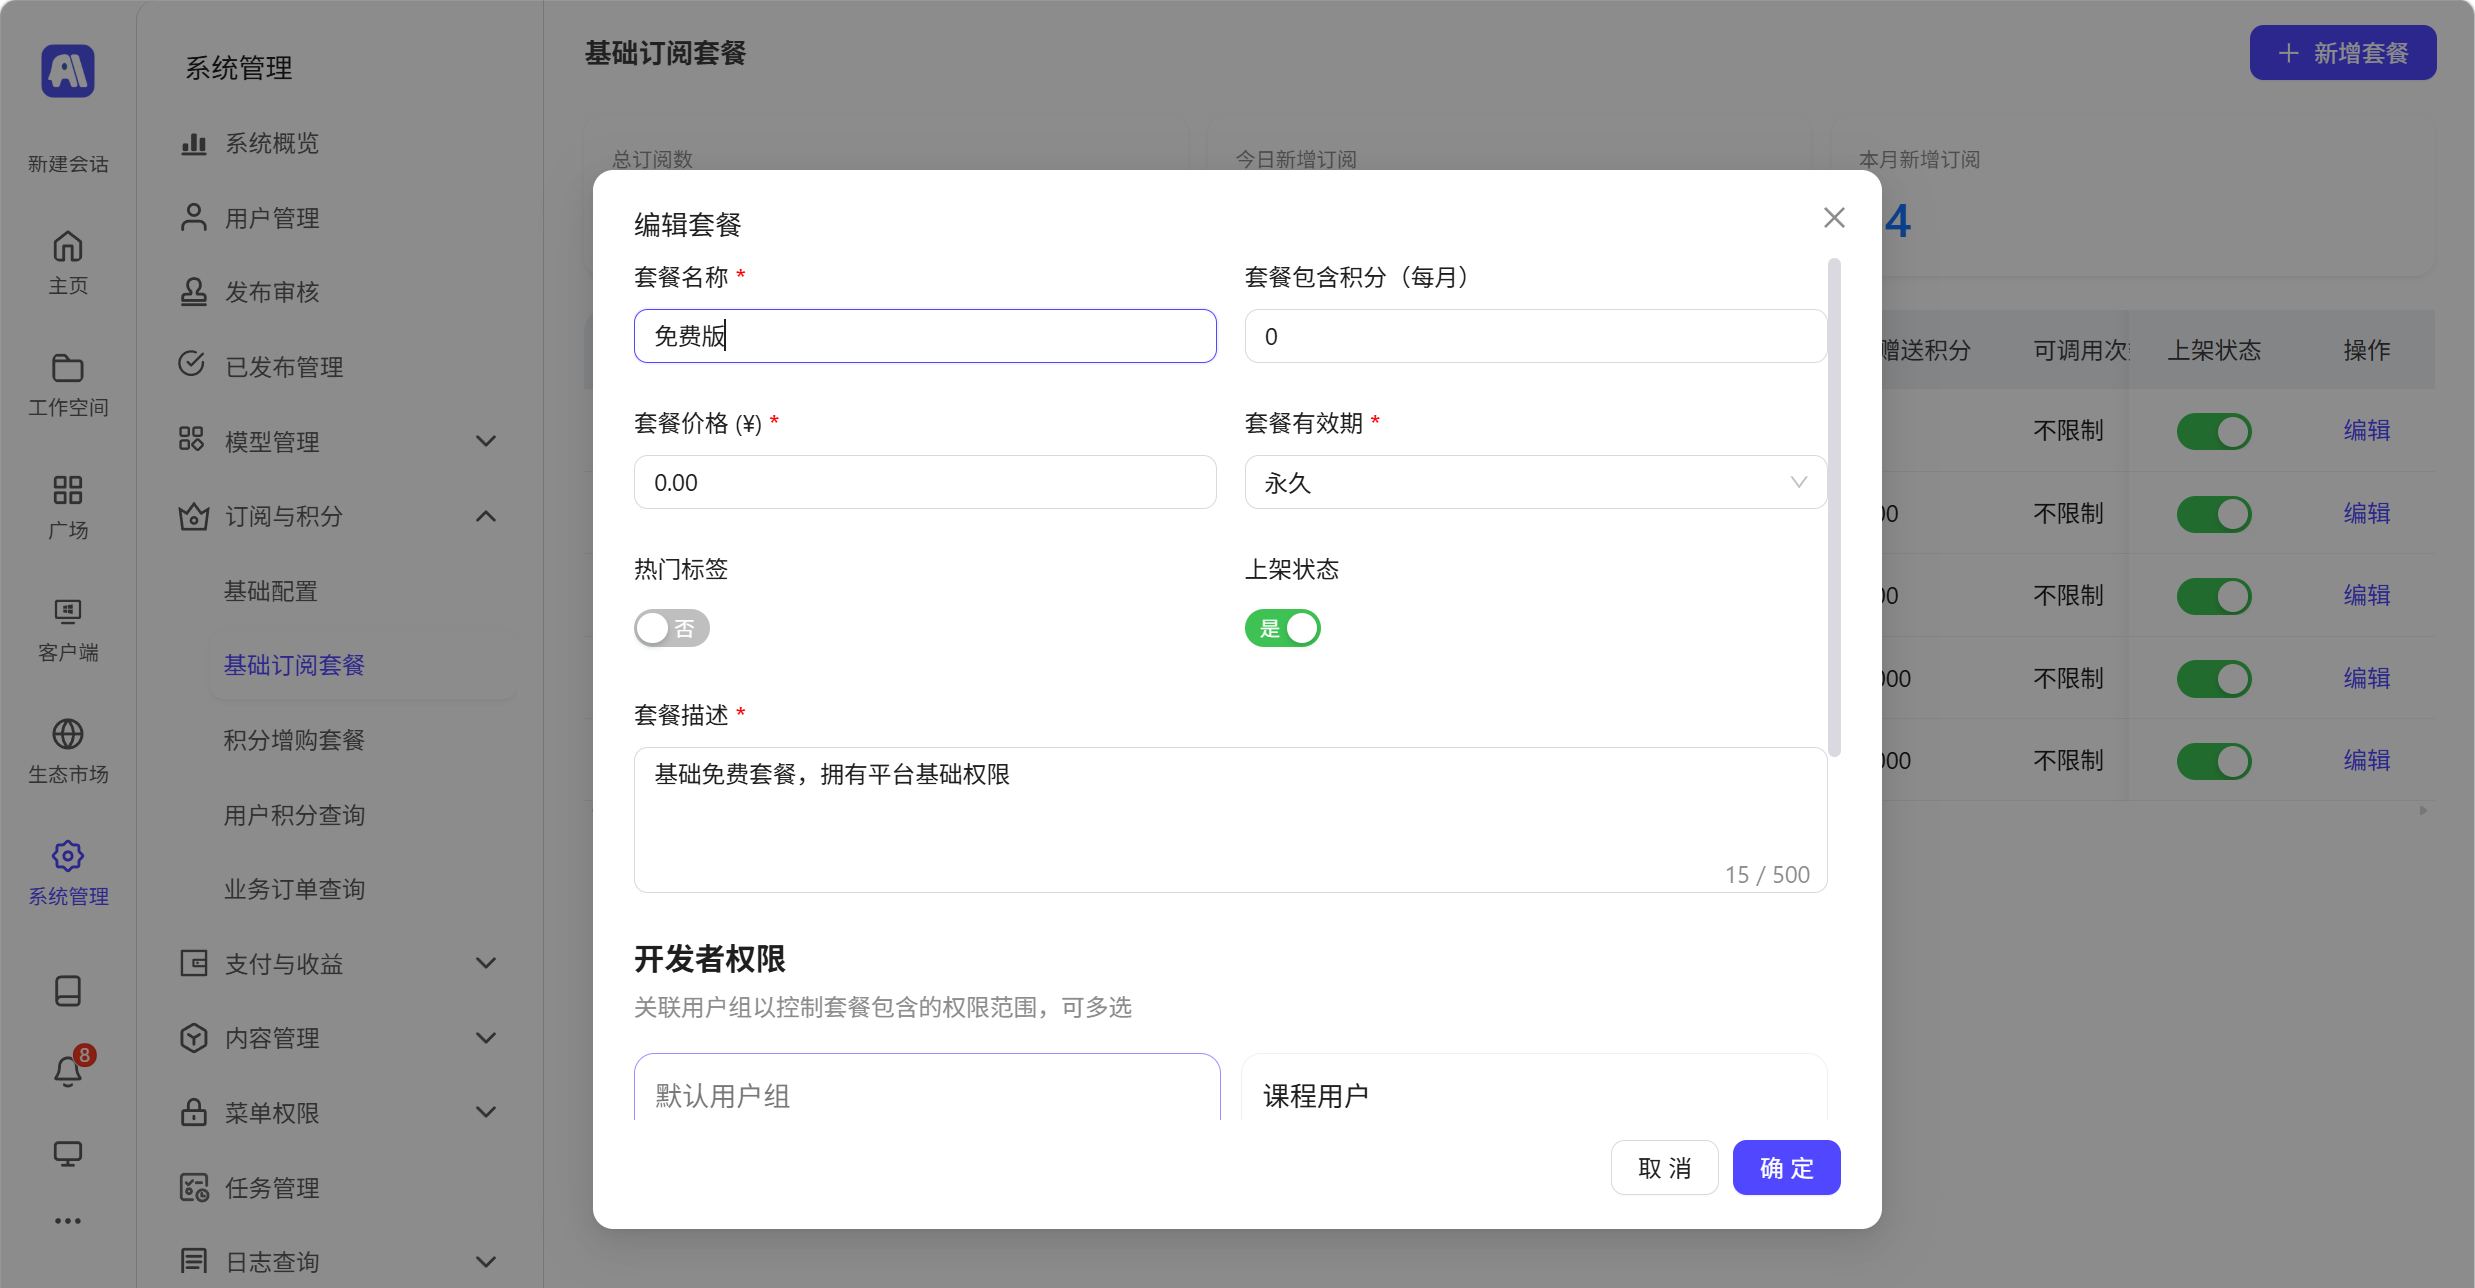Toggle the 上架状态 switch showing 是
This screenshot has width=2475, height=1288.
(1283, 628)
